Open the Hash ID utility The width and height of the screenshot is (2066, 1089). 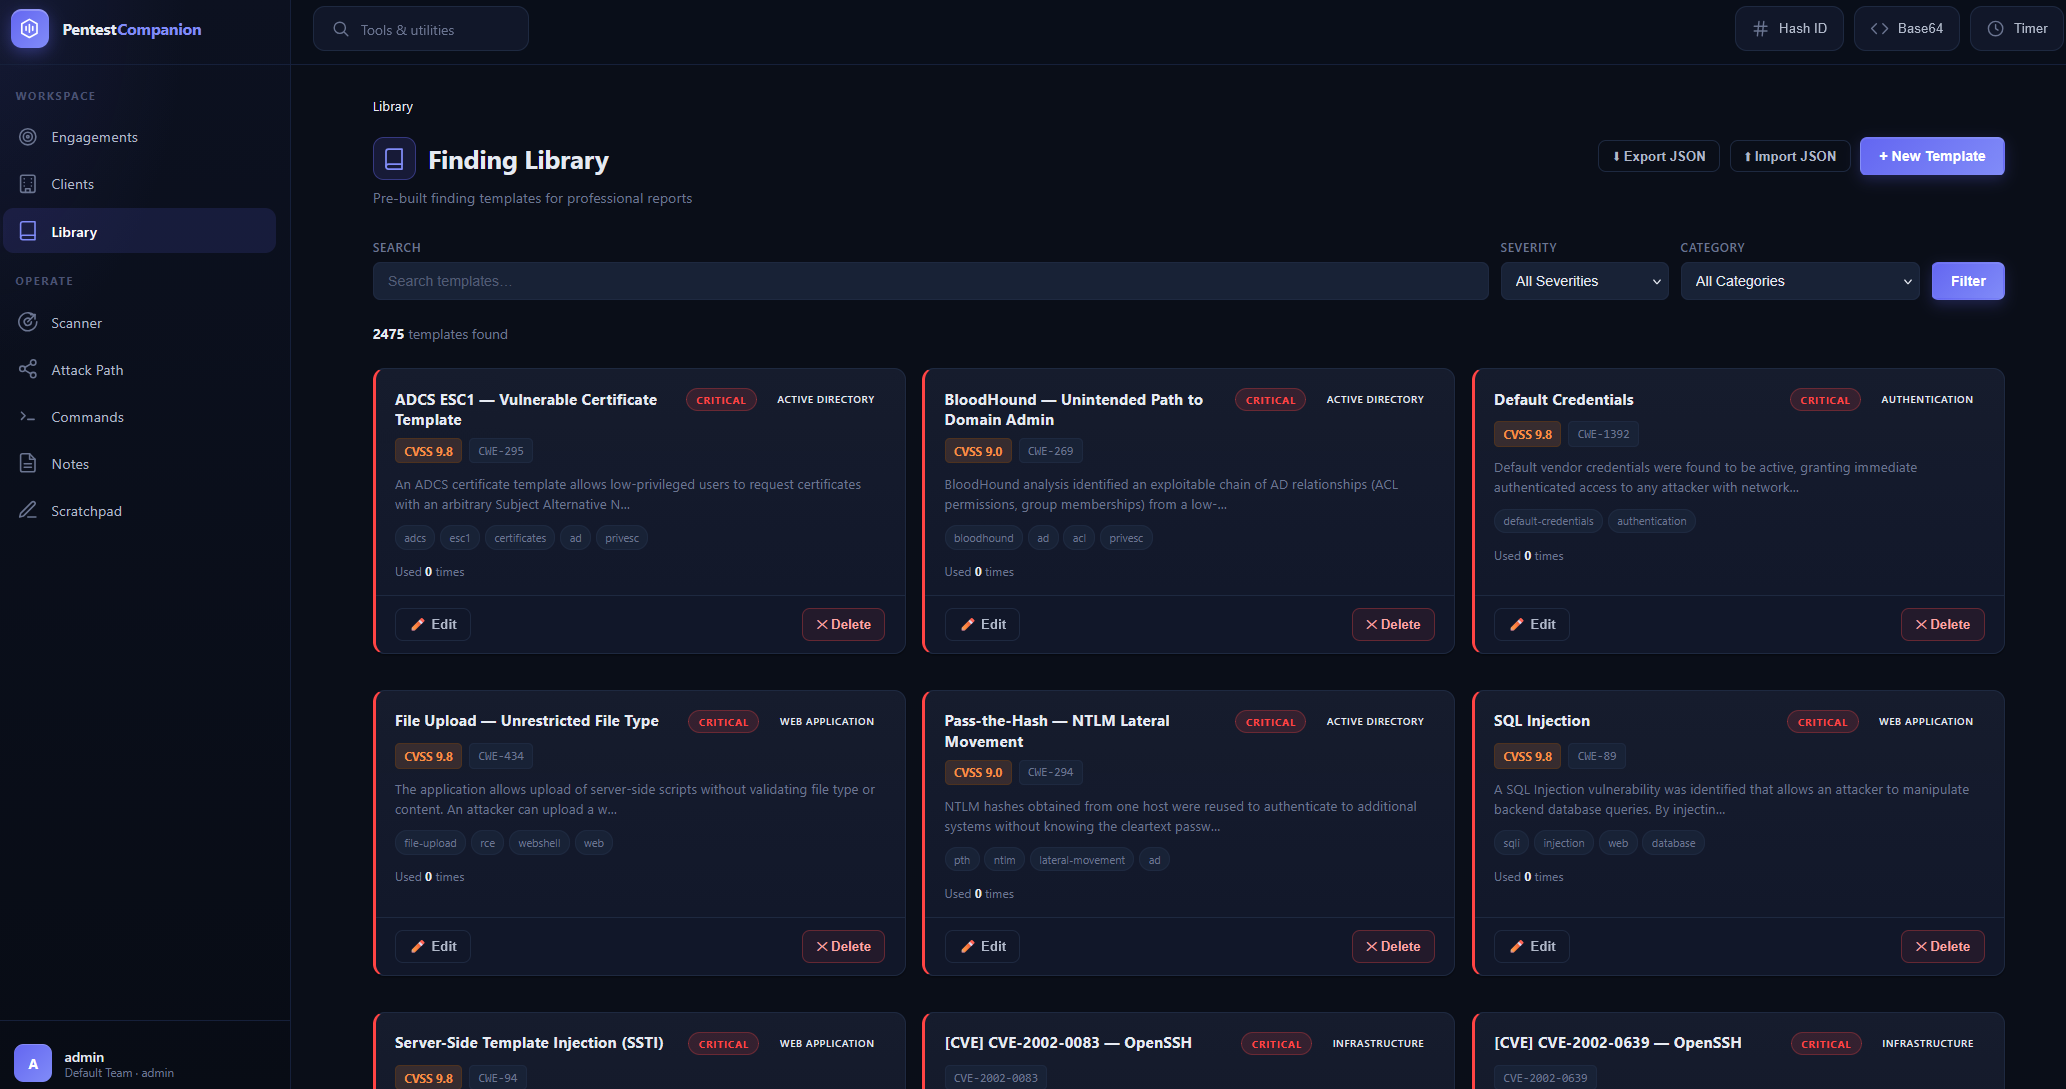[x=1789, y=29]
